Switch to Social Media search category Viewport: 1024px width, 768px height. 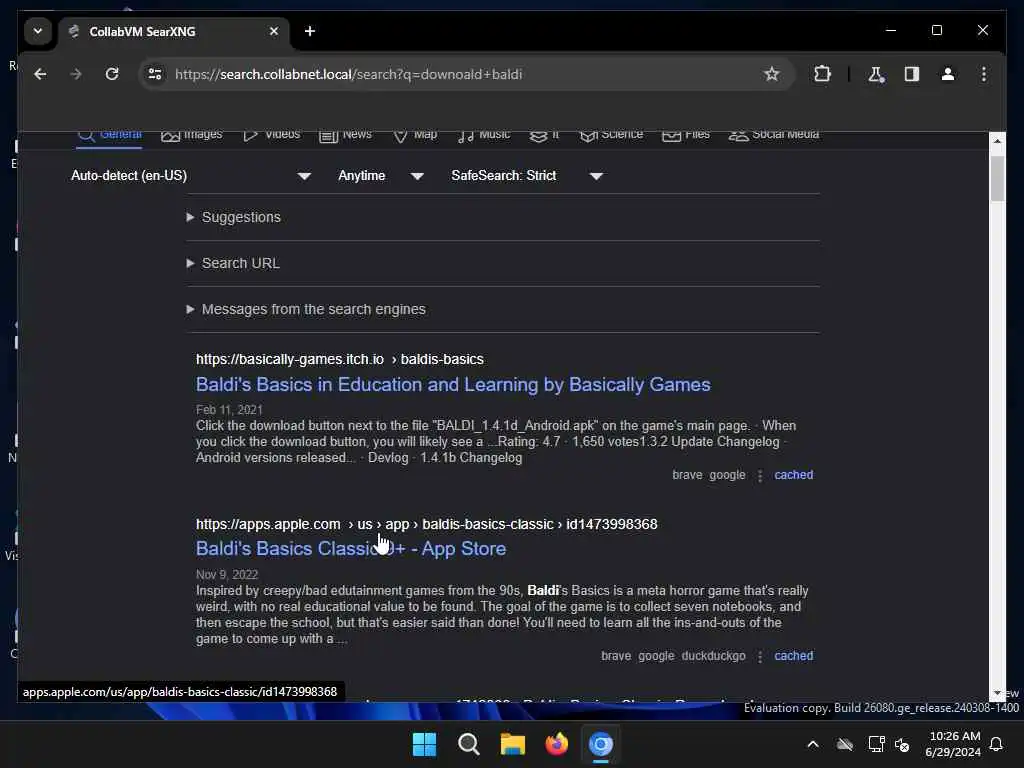point(774,135)
